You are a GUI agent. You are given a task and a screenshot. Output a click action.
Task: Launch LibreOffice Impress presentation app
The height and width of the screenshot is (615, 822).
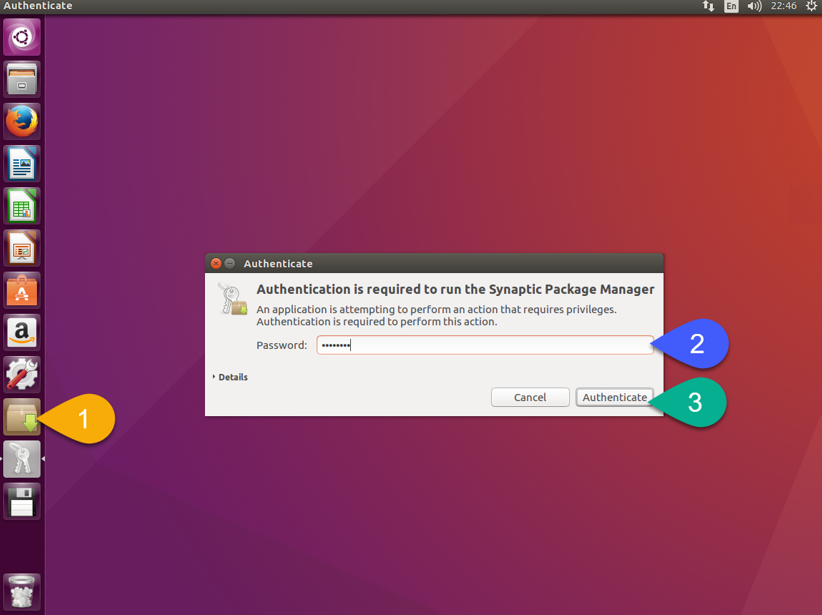[22, 247]
